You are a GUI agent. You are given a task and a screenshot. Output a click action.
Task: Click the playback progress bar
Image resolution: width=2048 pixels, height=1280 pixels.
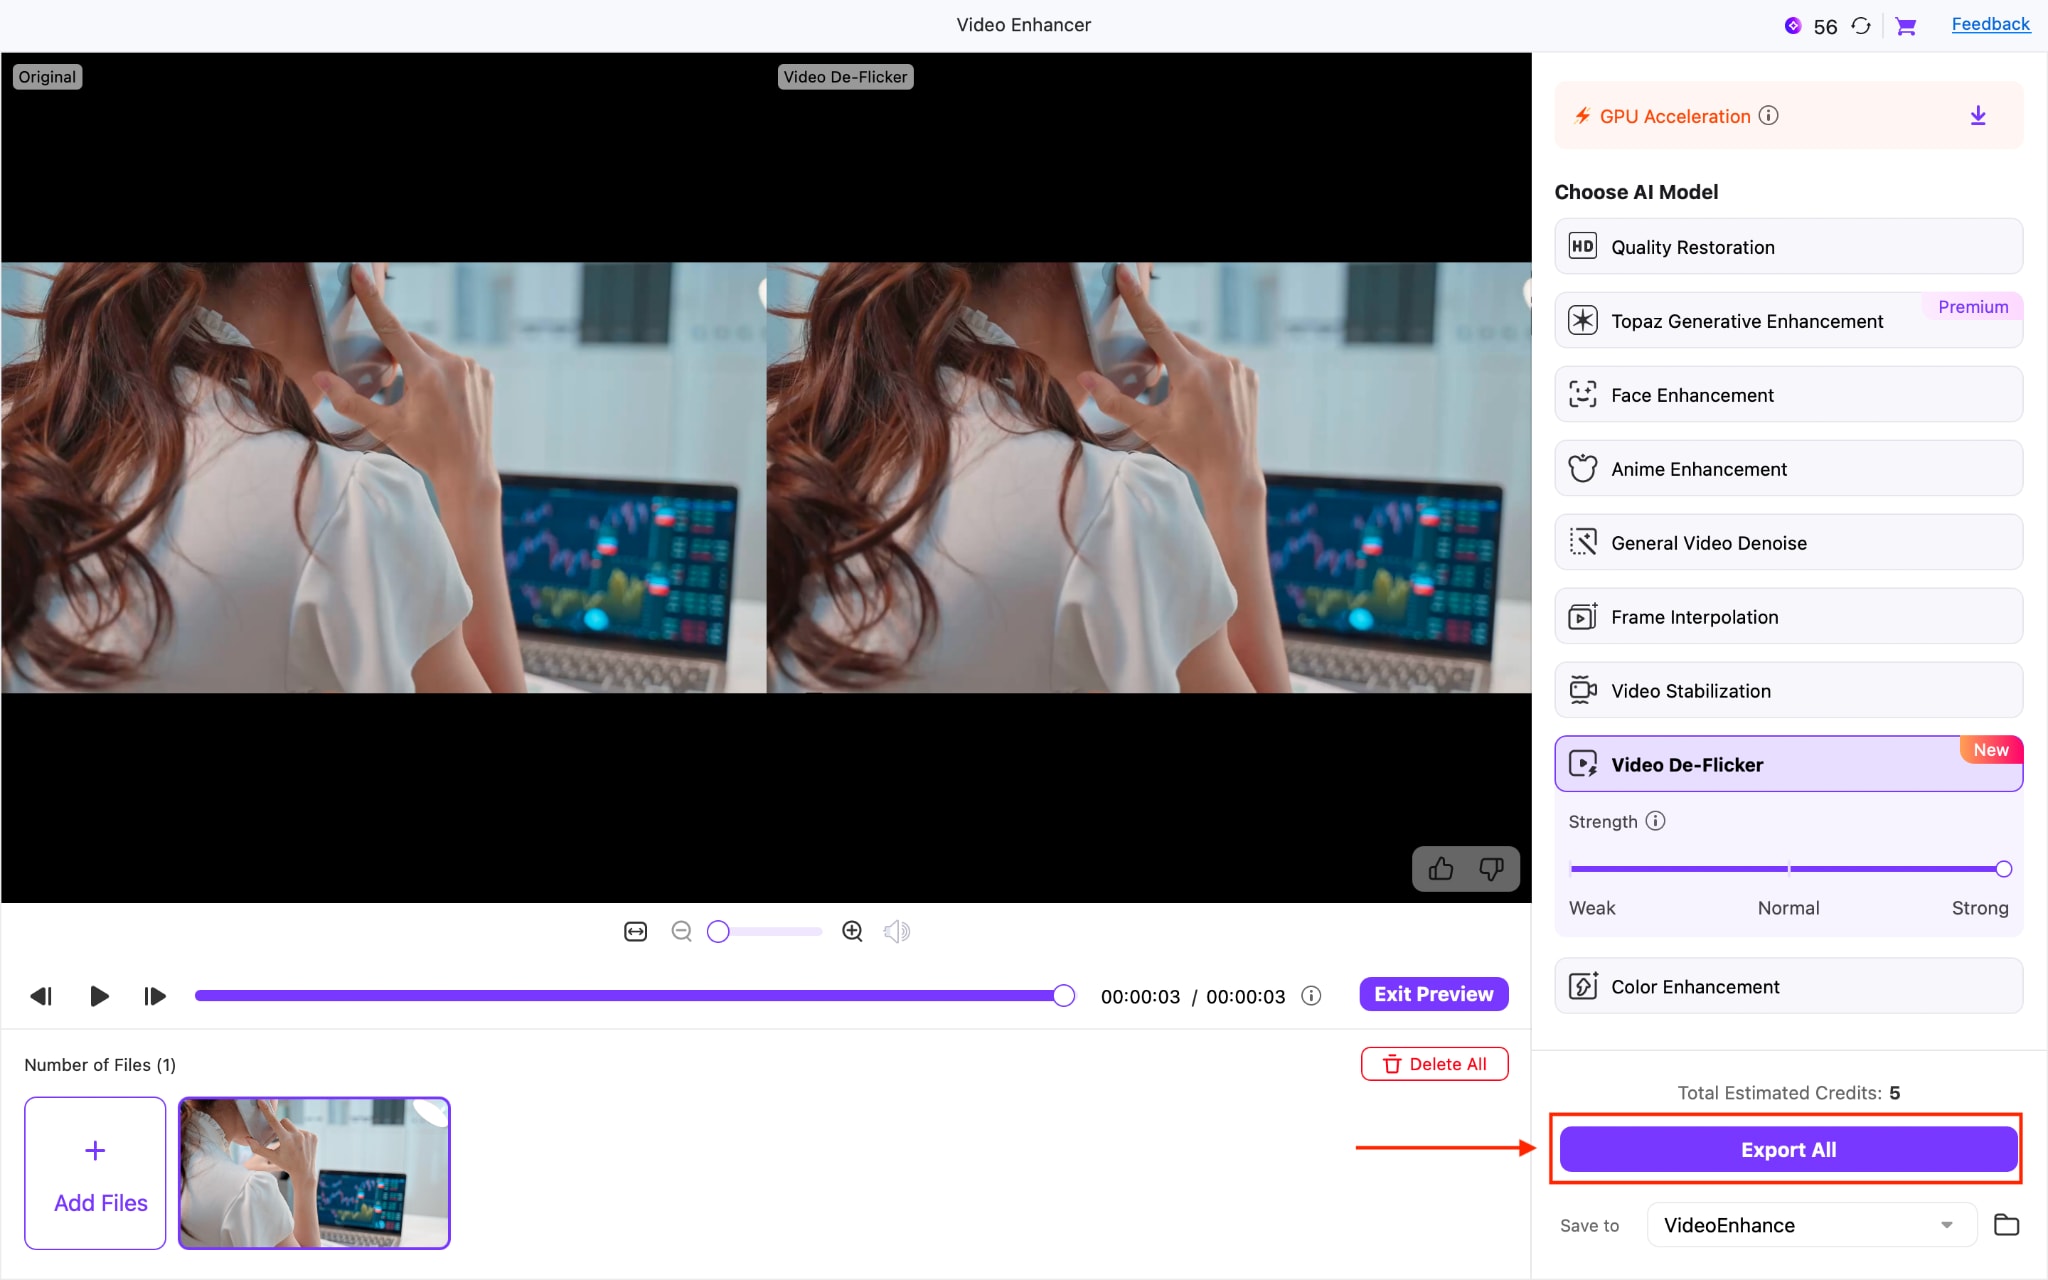click(x=635, y=996)
